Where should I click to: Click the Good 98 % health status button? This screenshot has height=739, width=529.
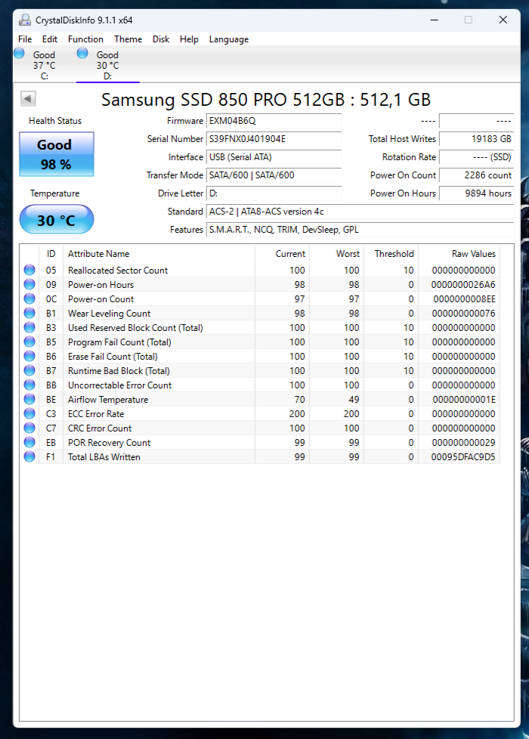(x=57, y=154)
